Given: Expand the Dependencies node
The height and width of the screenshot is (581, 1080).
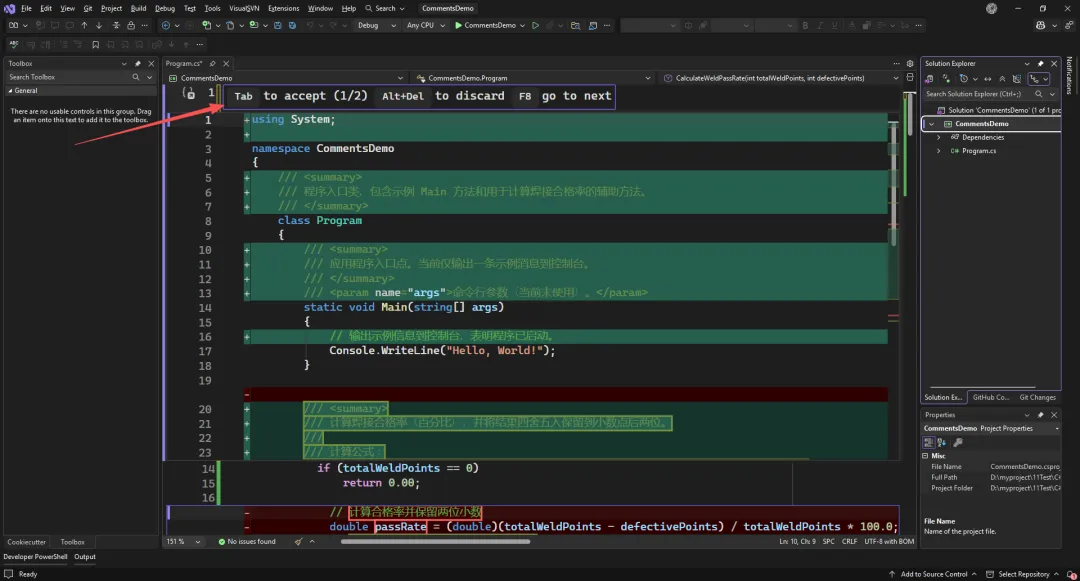Looking at the screenshot, I should pos(938,138).
